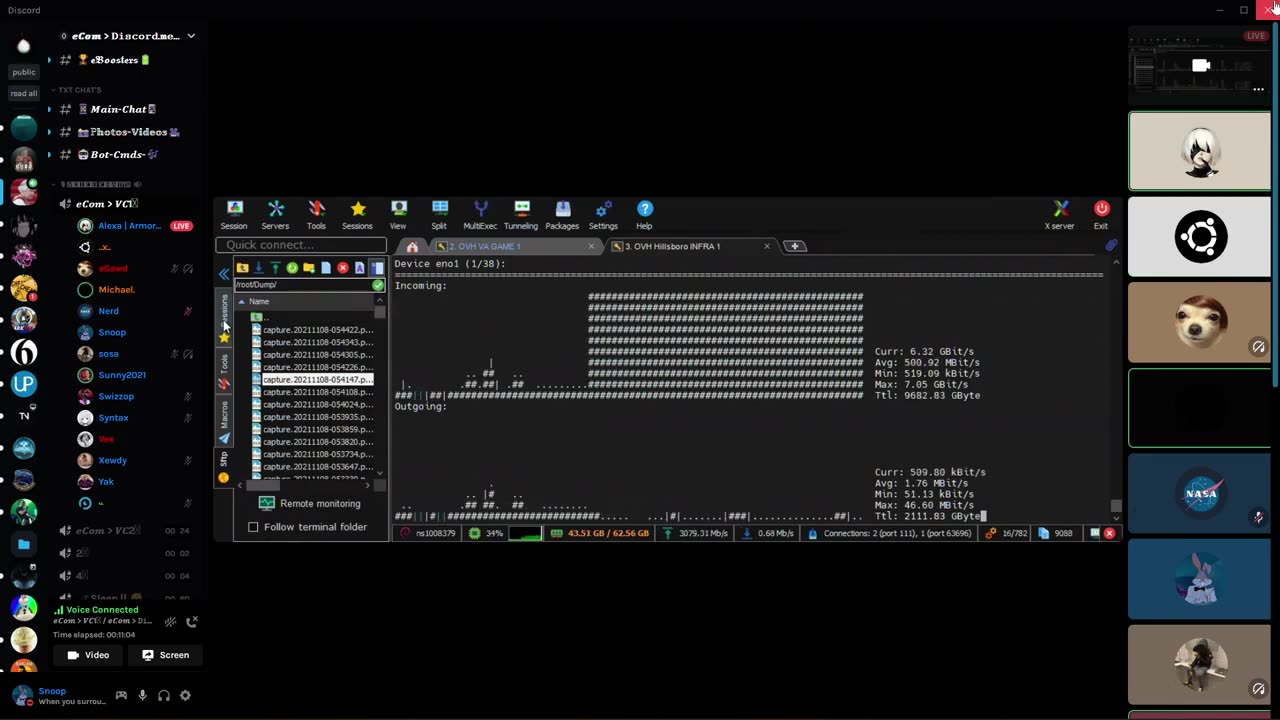Open Discord user settings gear
Screen dimensions: 1280x720
pyautogui.click(x=185, y=695)
